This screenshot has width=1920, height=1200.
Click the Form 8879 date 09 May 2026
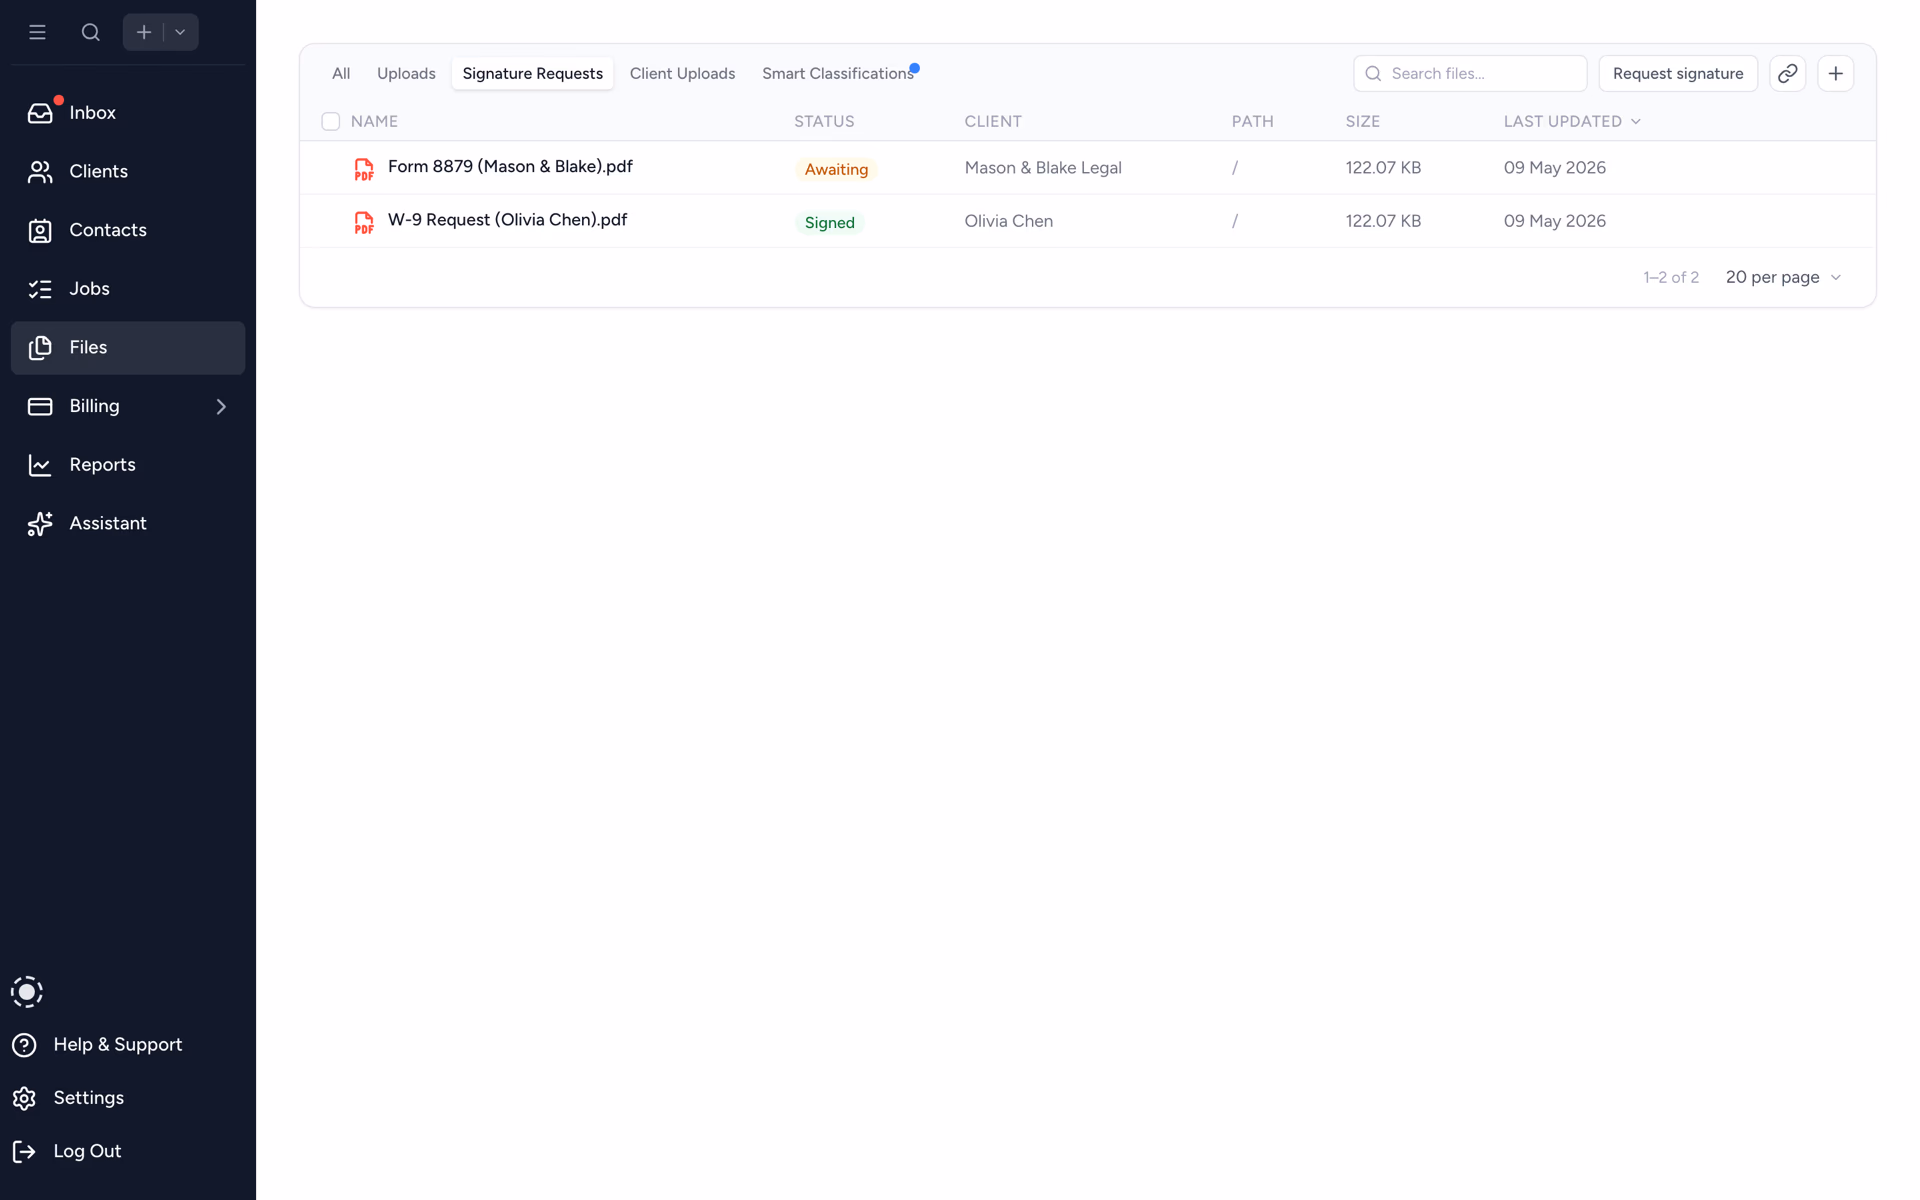click(1555, 168)
